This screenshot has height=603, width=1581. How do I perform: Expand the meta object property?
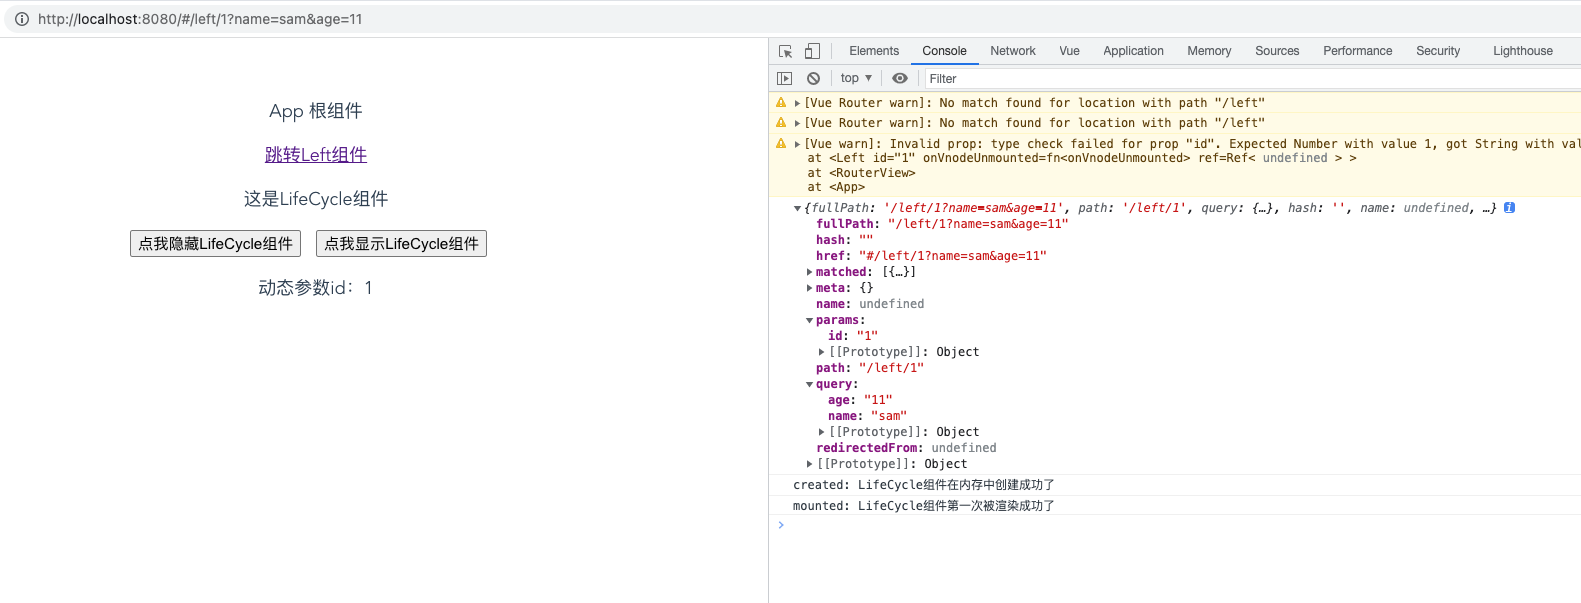point(809,288)
